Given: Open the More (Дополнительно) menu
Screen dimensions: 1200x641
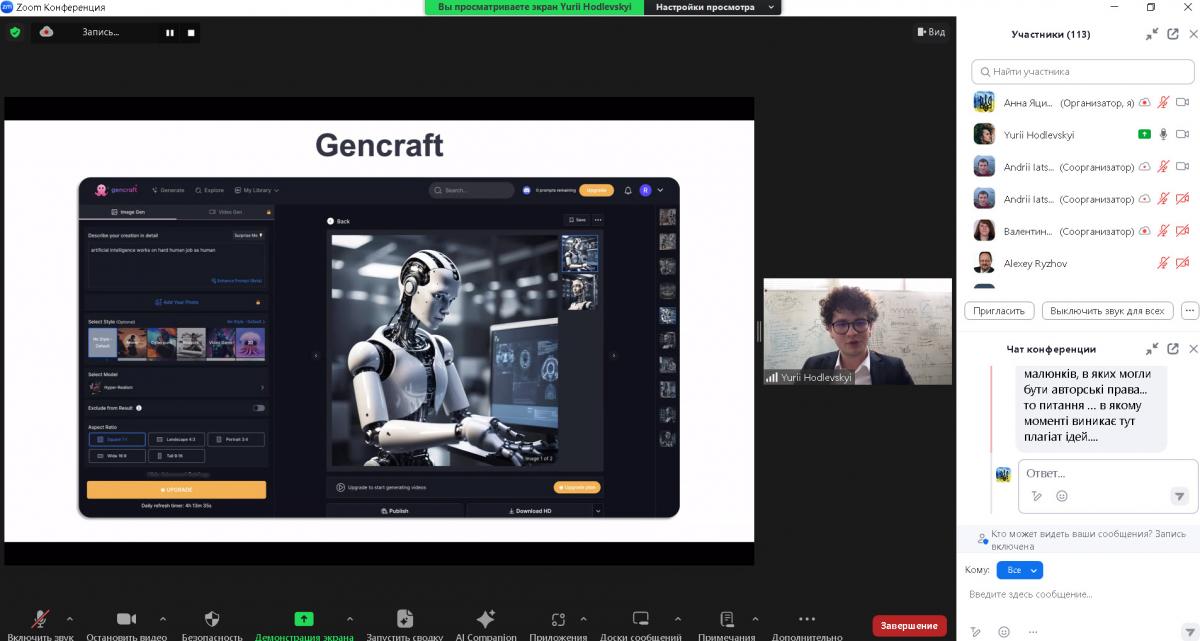Looking at the screenshot, I should coord(807,619).
